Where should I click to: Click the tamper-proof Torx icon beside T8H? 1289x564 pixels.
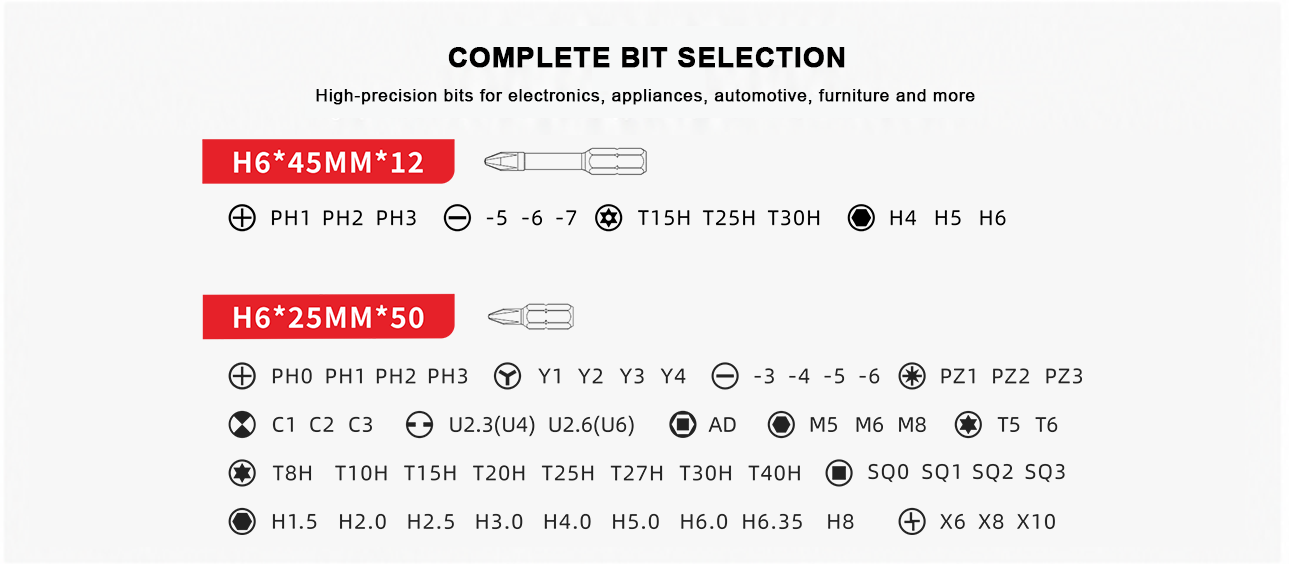tap(242, 472)
